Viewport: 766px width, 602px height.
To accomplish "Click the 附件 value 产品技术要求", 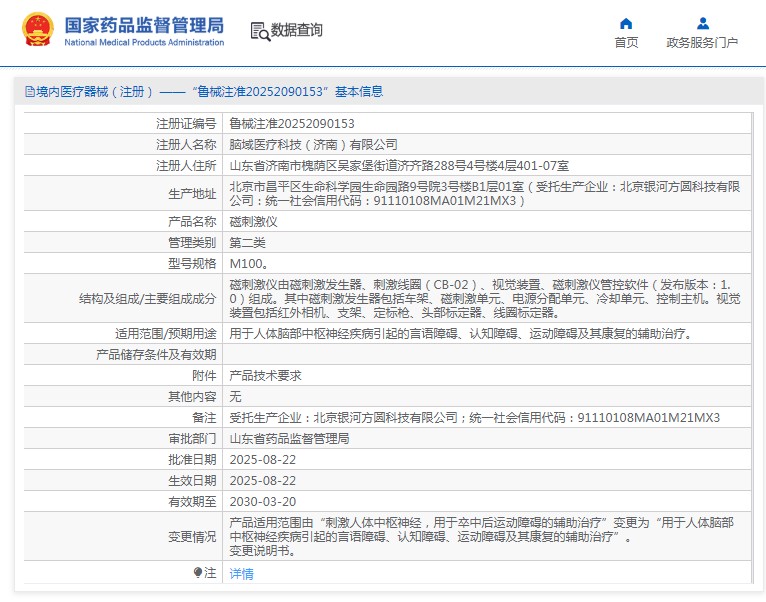I will coord(265,375).
